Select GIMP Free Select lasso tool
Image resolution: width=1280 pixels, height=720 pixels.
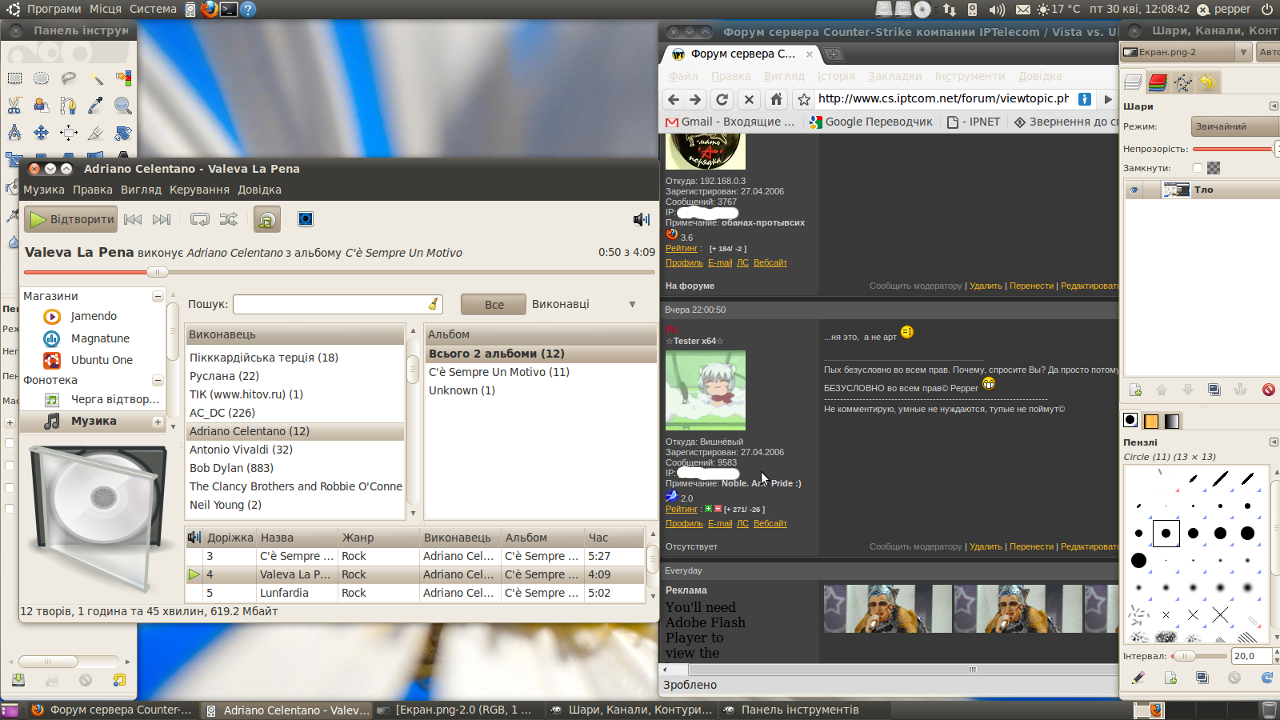tap(69, 78)
